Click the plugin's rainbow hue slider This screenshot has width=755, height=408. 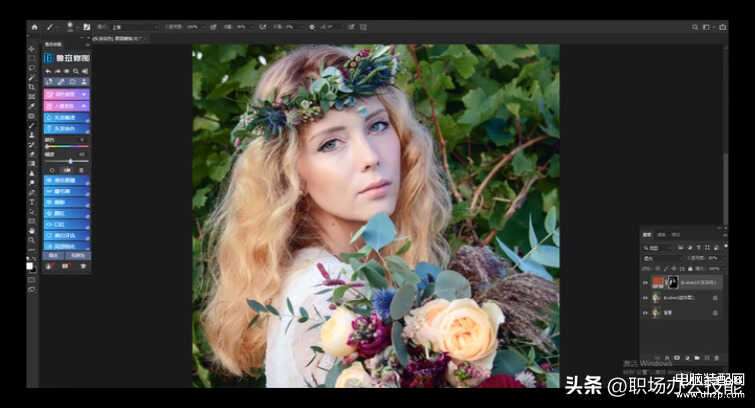[67, 146]
